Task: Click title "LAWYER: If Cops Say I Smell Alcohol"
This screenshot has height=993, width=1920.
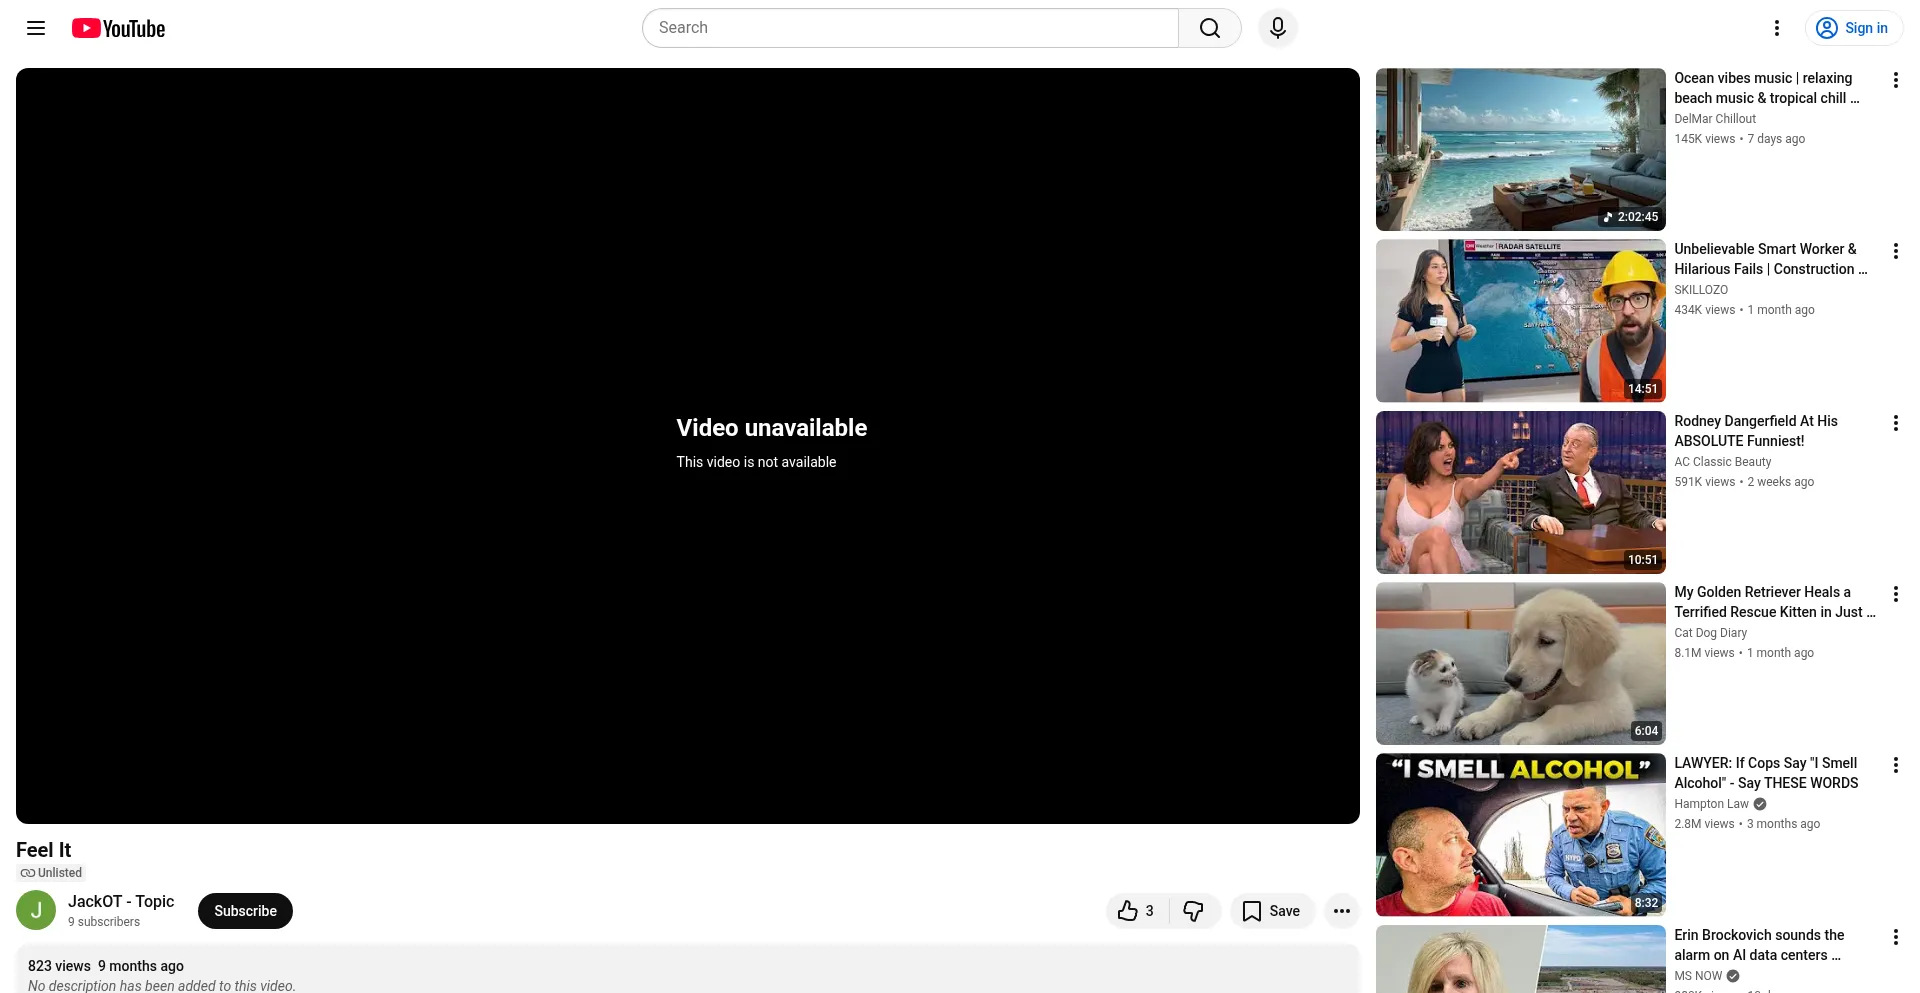Action: 1767,773
